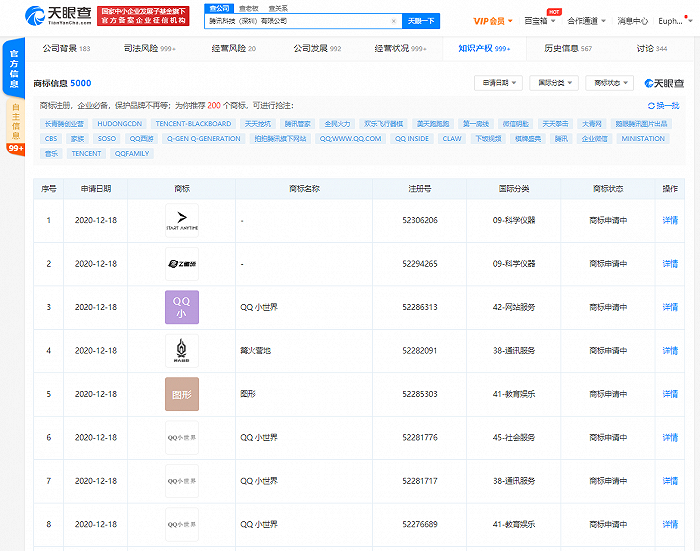Viewport: 700px width, 551px height.
Task: Open the 讨论 tab
Action: click(651, 48)
